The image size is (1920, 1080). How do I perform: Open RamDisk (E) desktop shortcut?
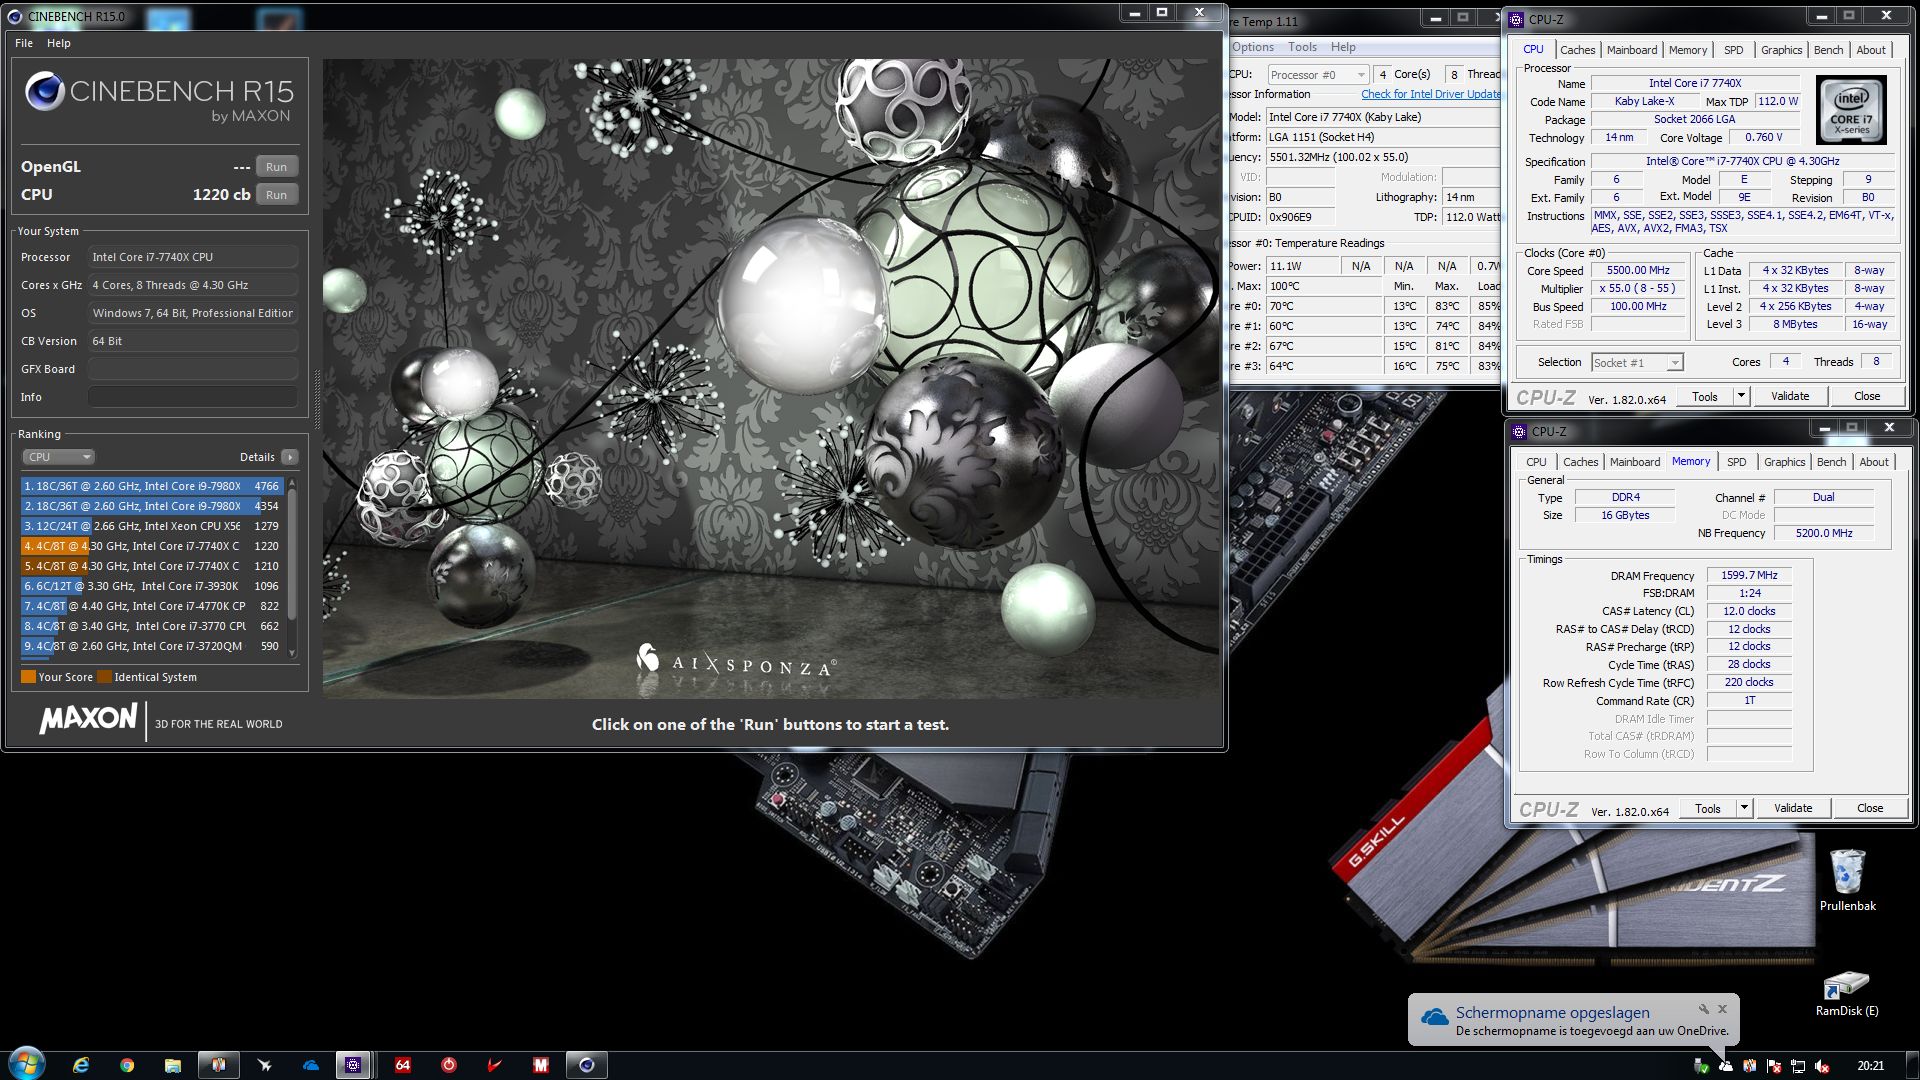coord(1847,993)
